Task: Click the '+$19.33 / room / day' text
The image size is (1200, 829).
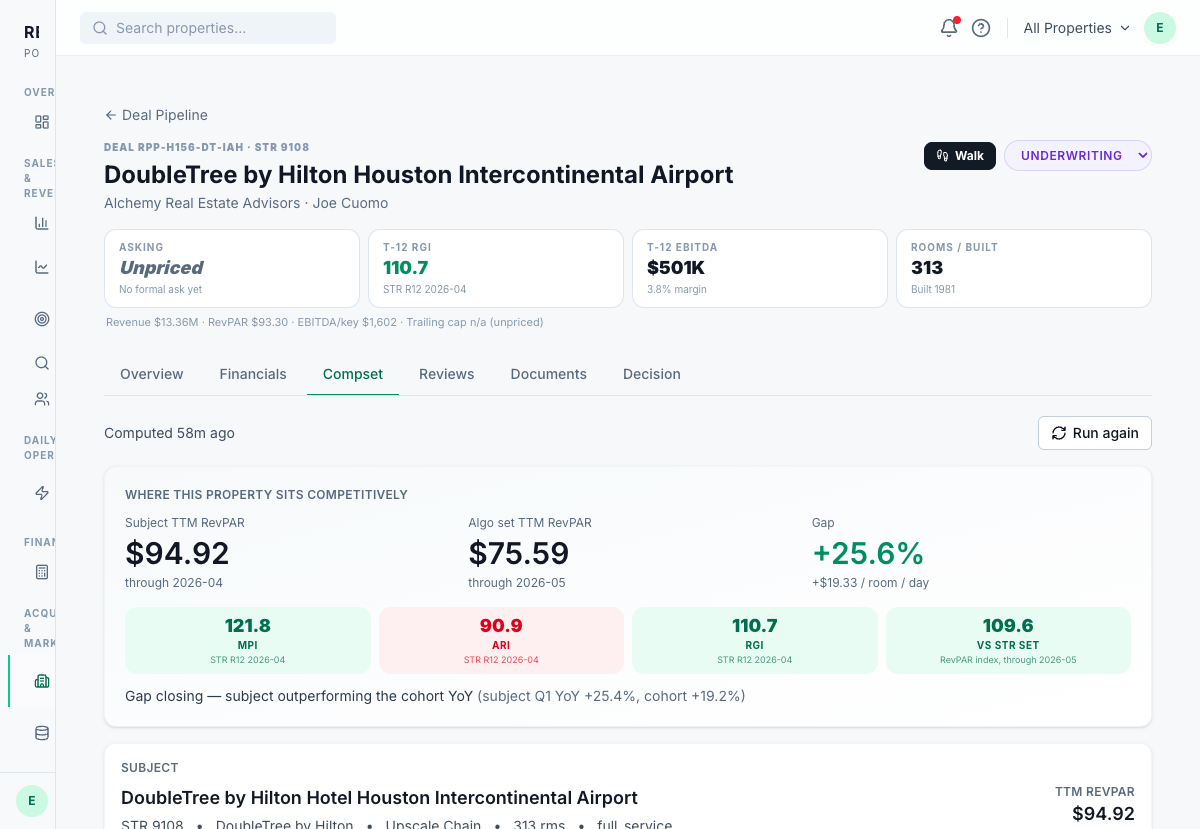Action: coord(871,583)
